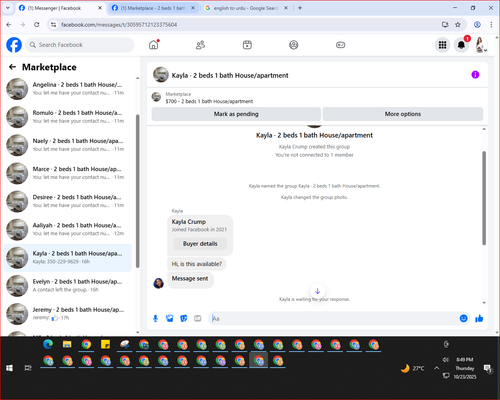Click the voice clip microphone icon
This screenshot has height=400, width=500.
(155, 319)
